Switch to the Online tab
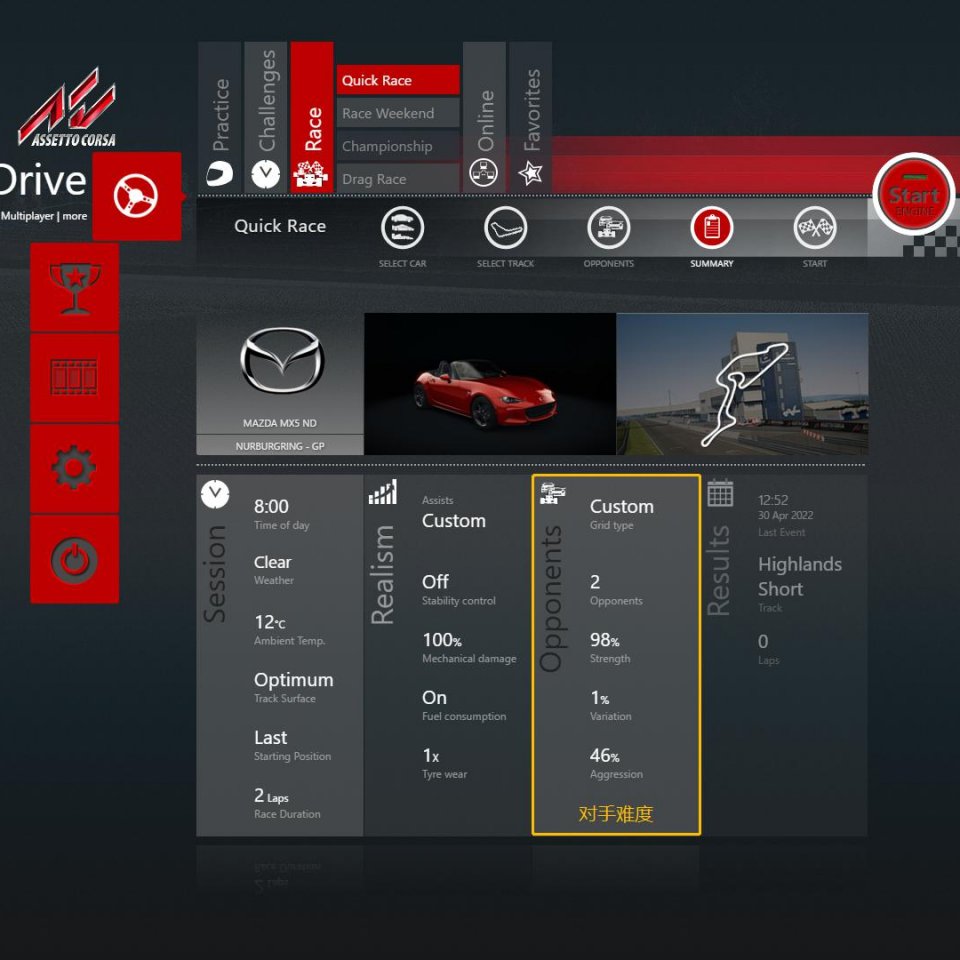The image size is (960, 960). [x=484, y=117]
